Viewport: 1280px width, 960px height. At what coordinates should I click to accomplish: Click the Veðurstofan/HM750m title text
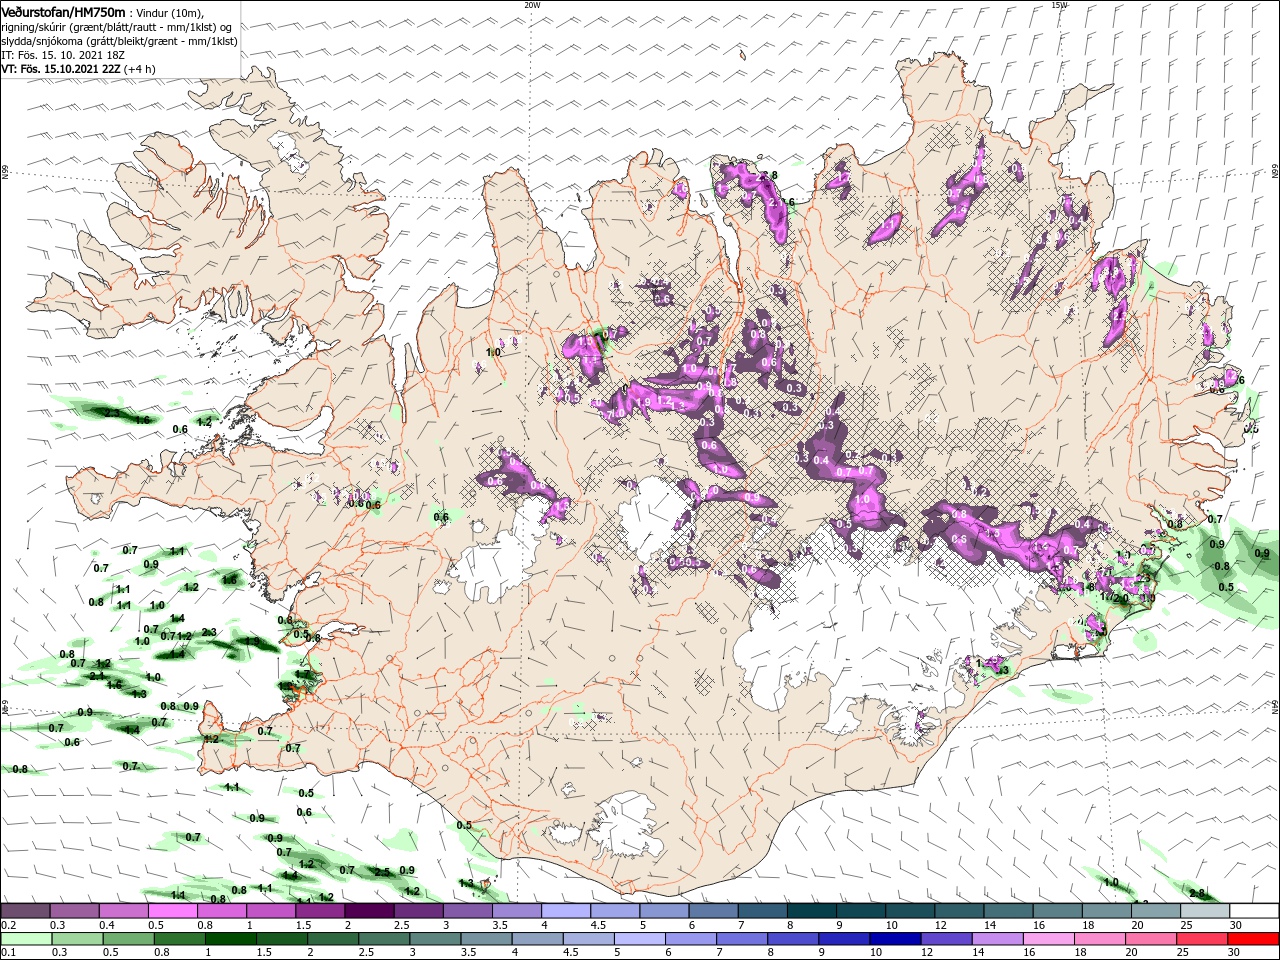[x=63, y=11]
